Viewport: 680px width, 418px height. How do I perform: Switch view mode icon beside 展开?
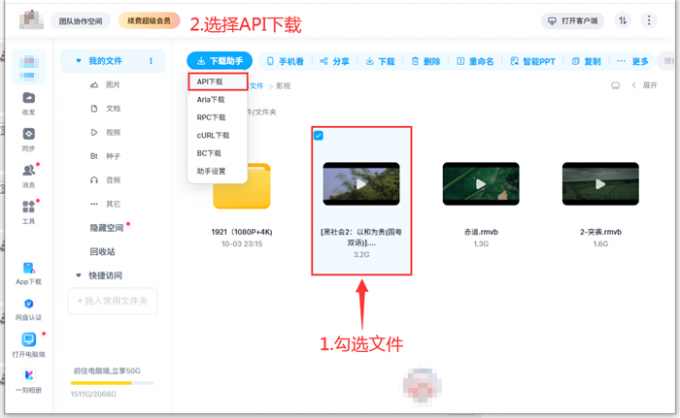click(x=615, y=85)
